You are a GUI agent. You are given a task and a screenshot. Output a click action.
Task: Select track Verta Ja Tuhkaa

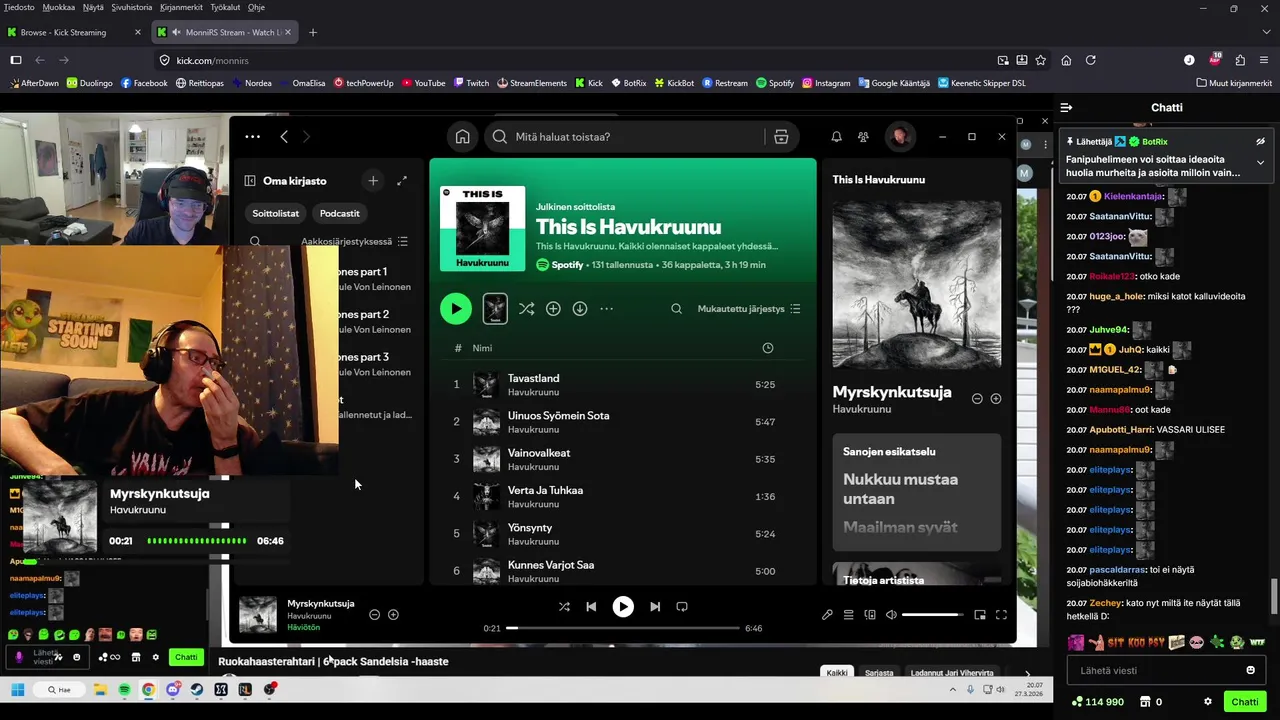pyautogui.click(x=545, y=490)
